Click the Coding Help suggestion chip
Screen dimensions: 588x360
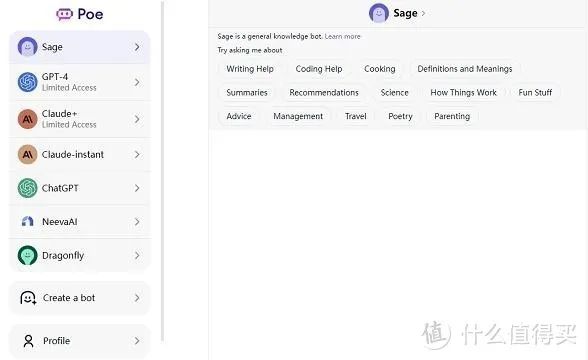point(319,69)
